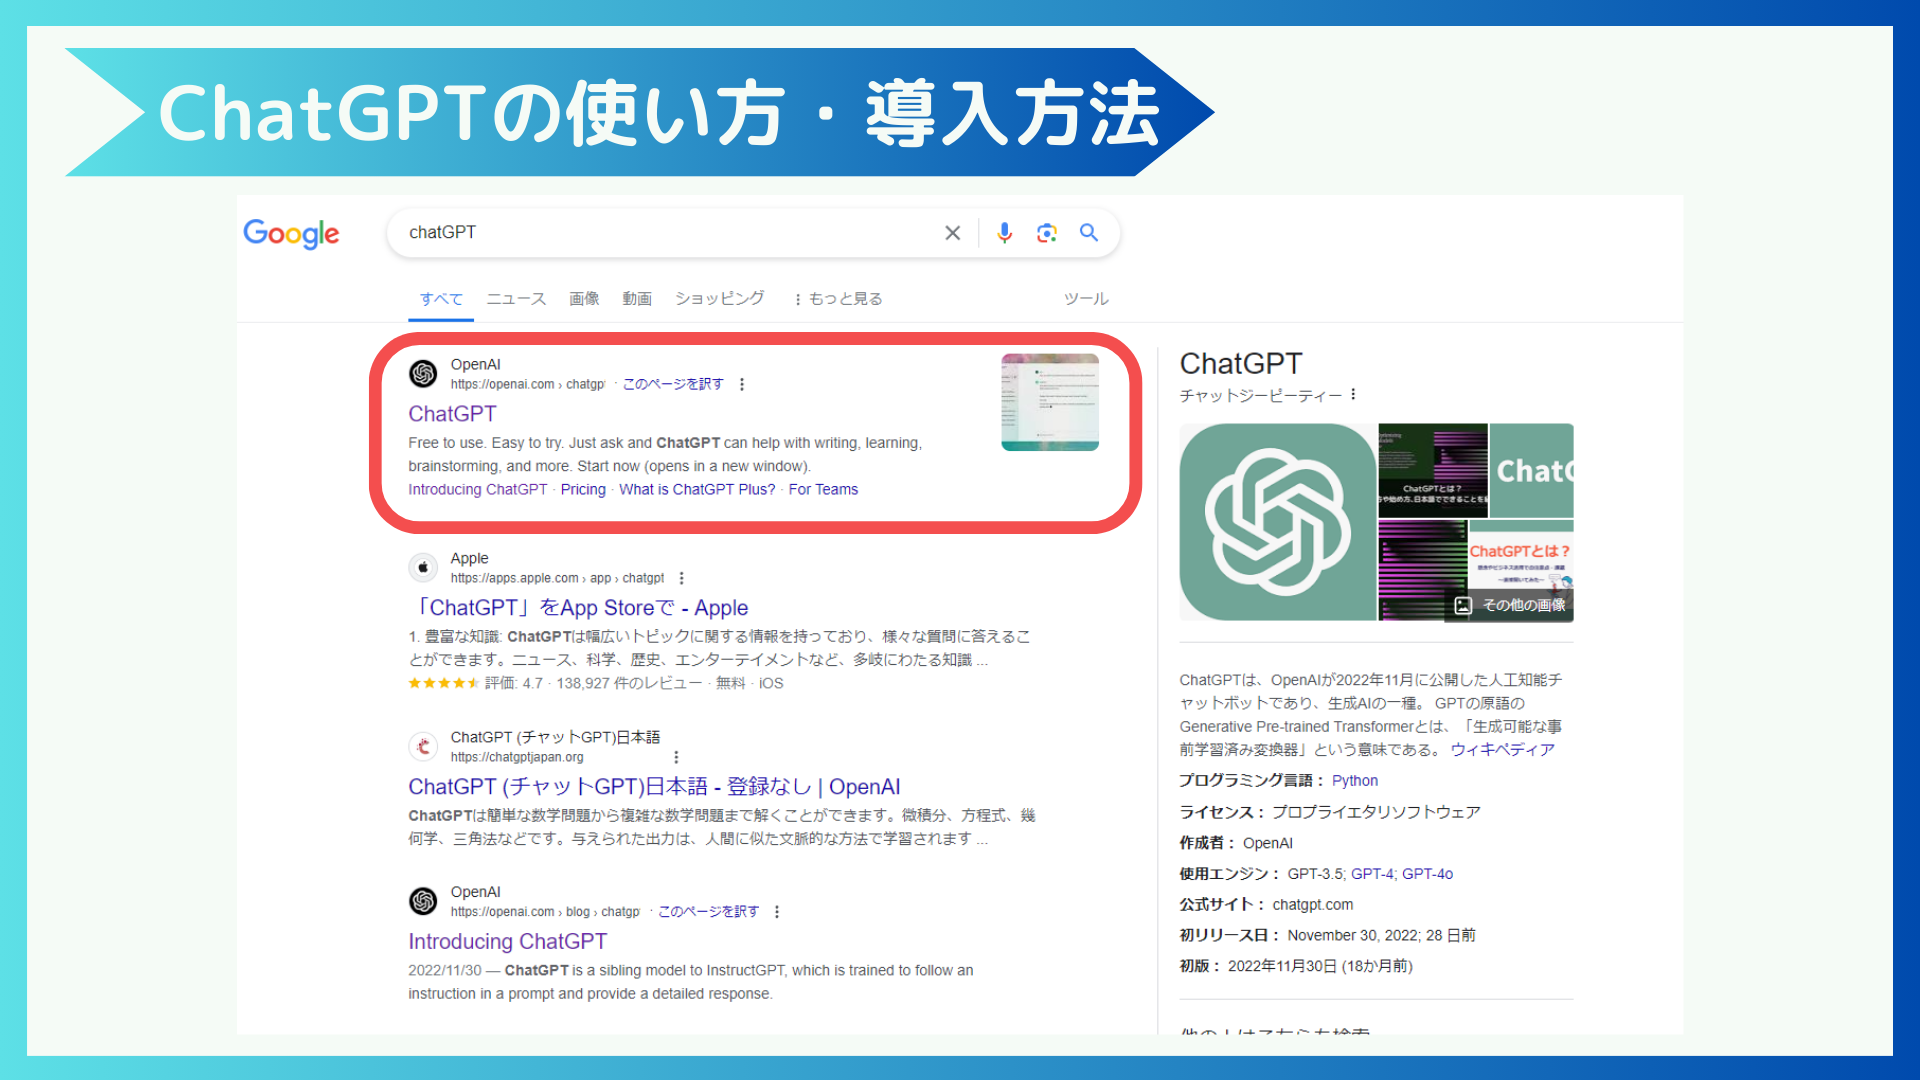1920x1080 pixels.
Task: Click the chatgpt.com official site text
Action: coord(1312,905)
